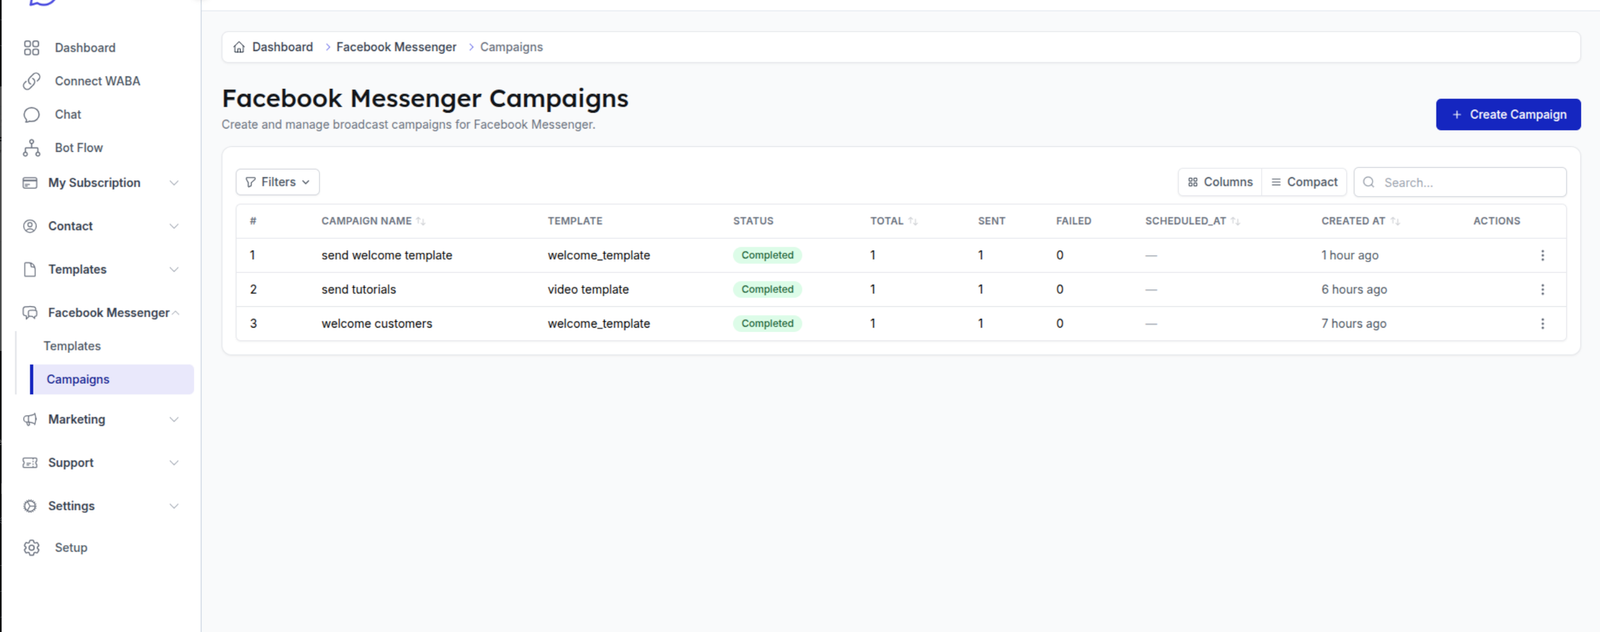1600x632 pixels.
Task: Toggle Compact table view
Action: click(1304, 182)
